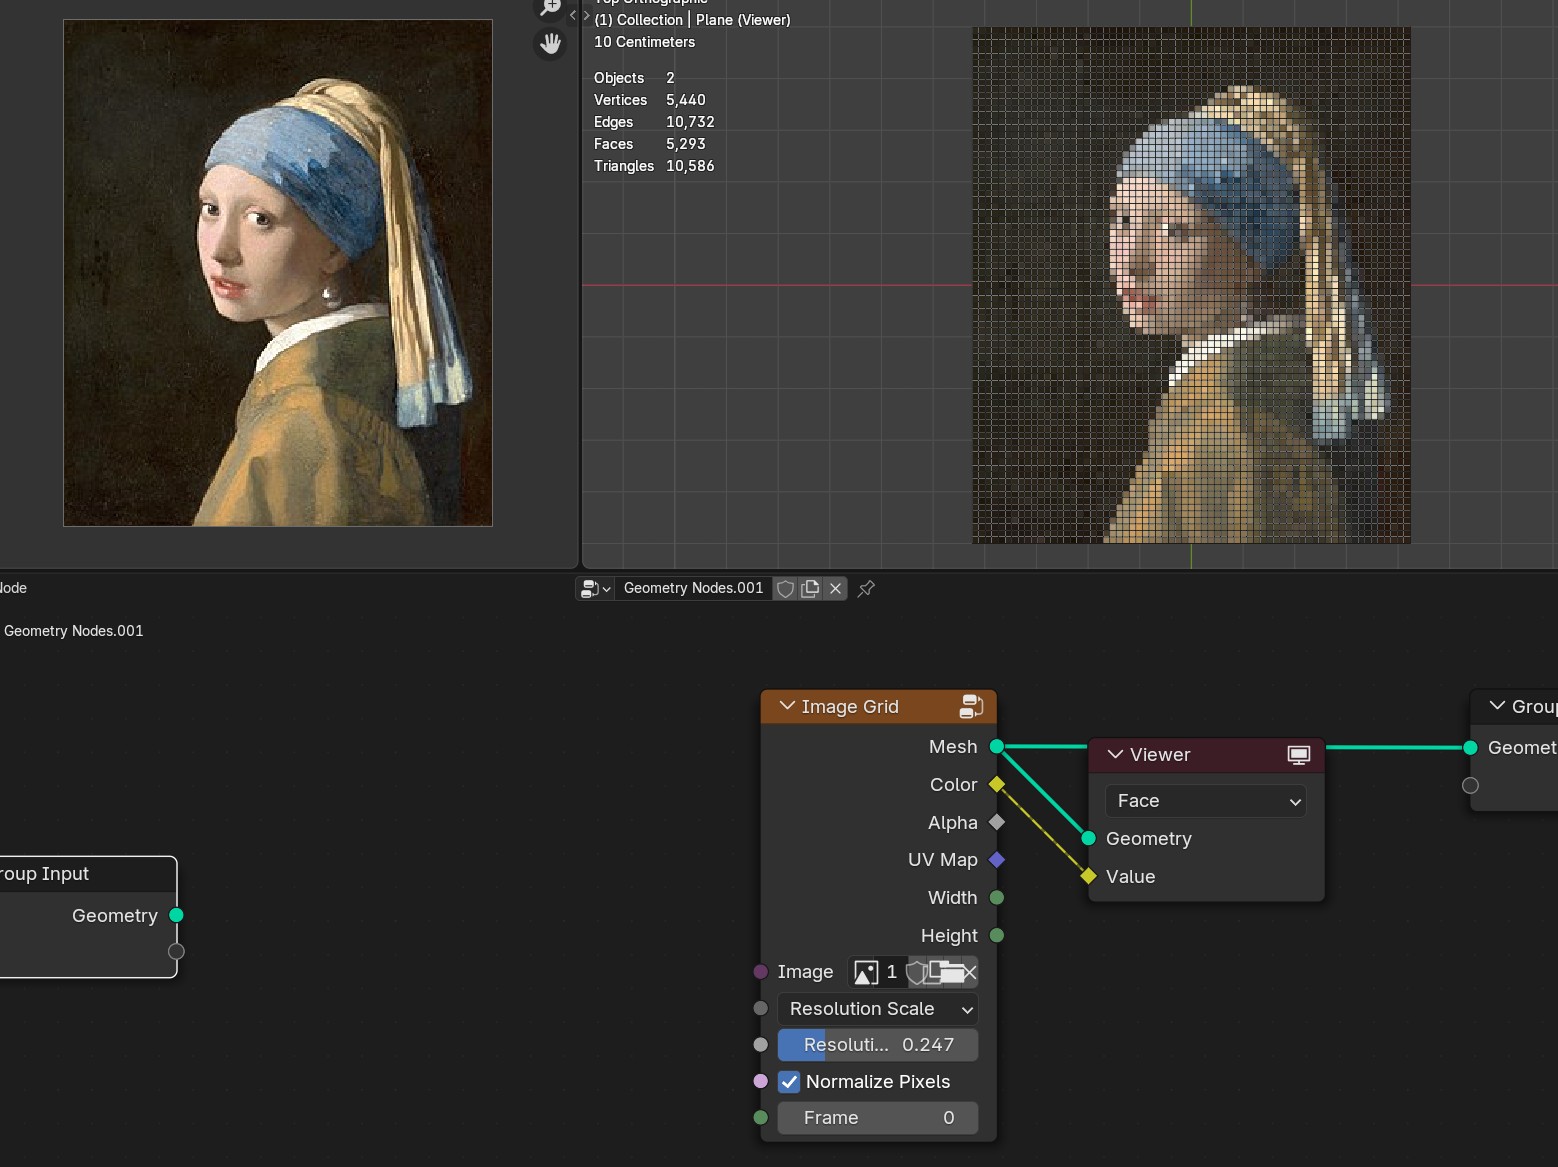This screenshot has width=1558, height=1167.
Task: Uncheck the Normalize Pixels checkbox
Action: tap(790, 1082)
